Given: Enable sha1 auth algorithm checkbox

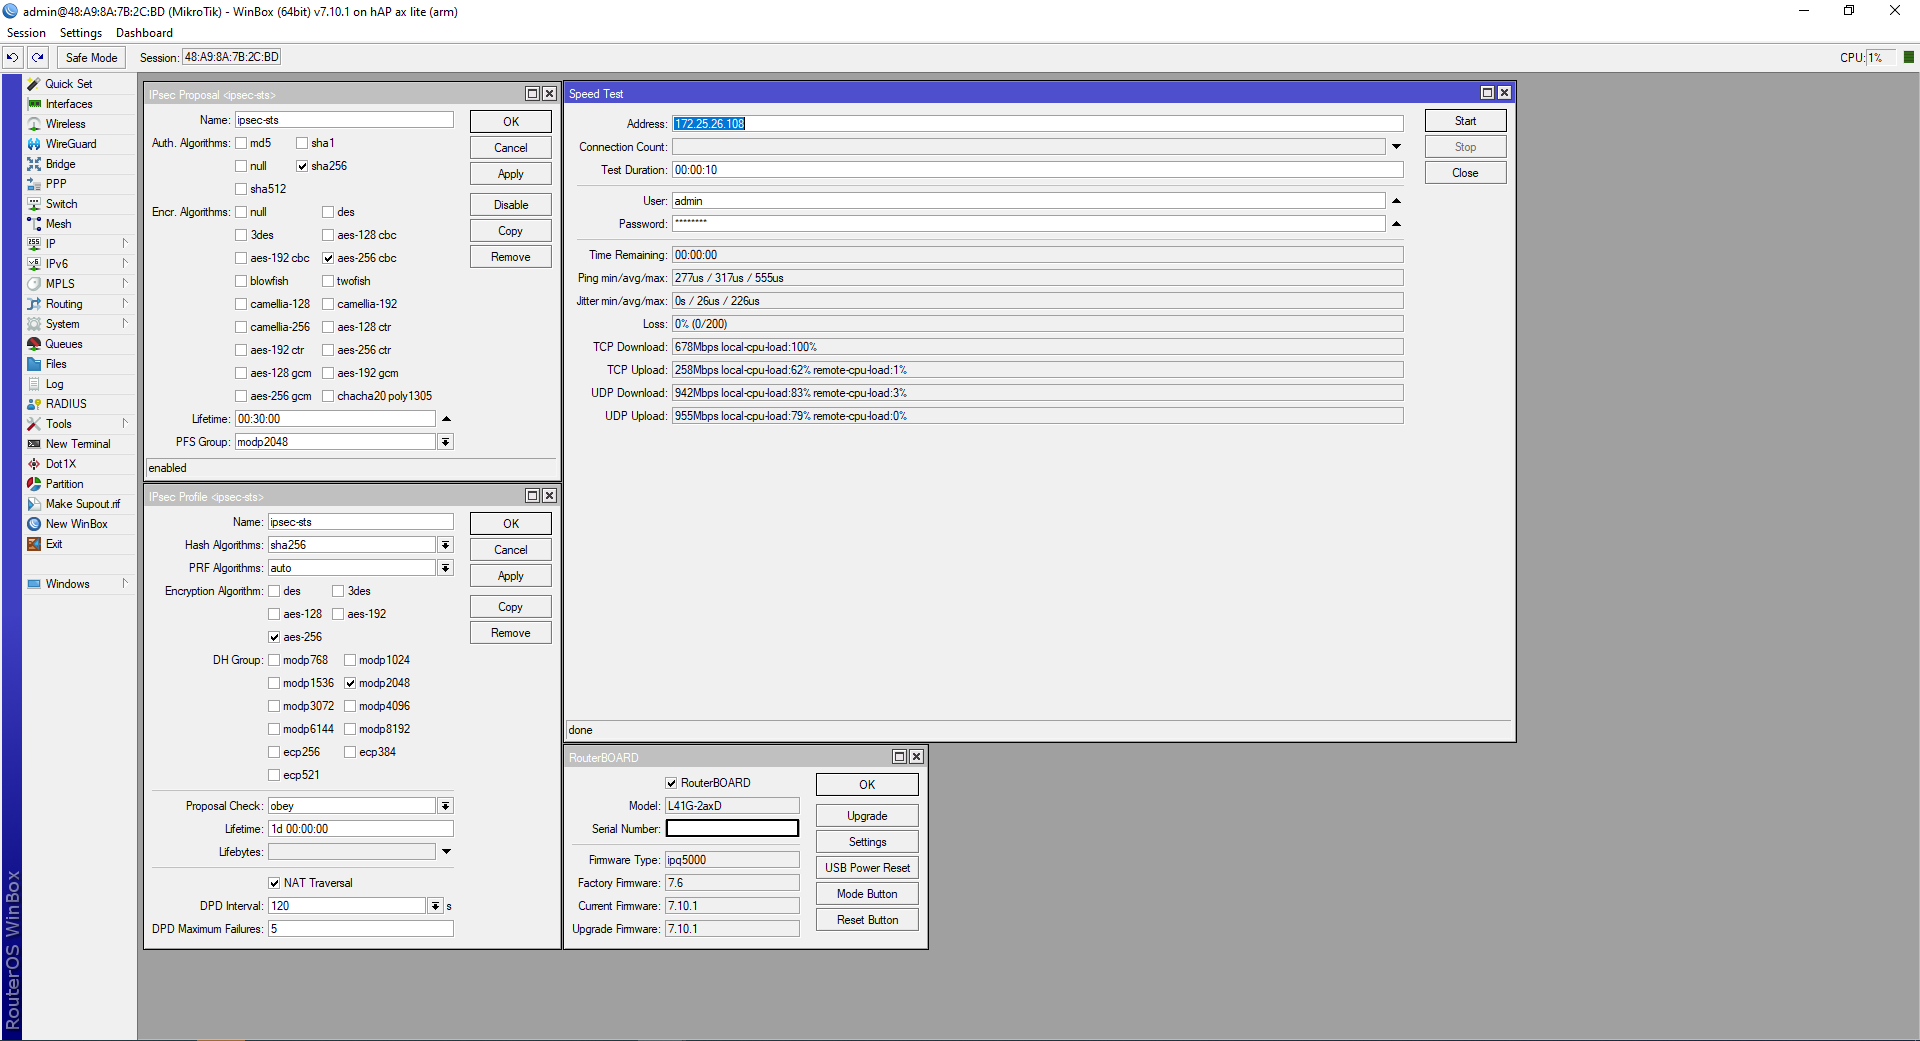Looking at the screenshot, I should point(302,143).
